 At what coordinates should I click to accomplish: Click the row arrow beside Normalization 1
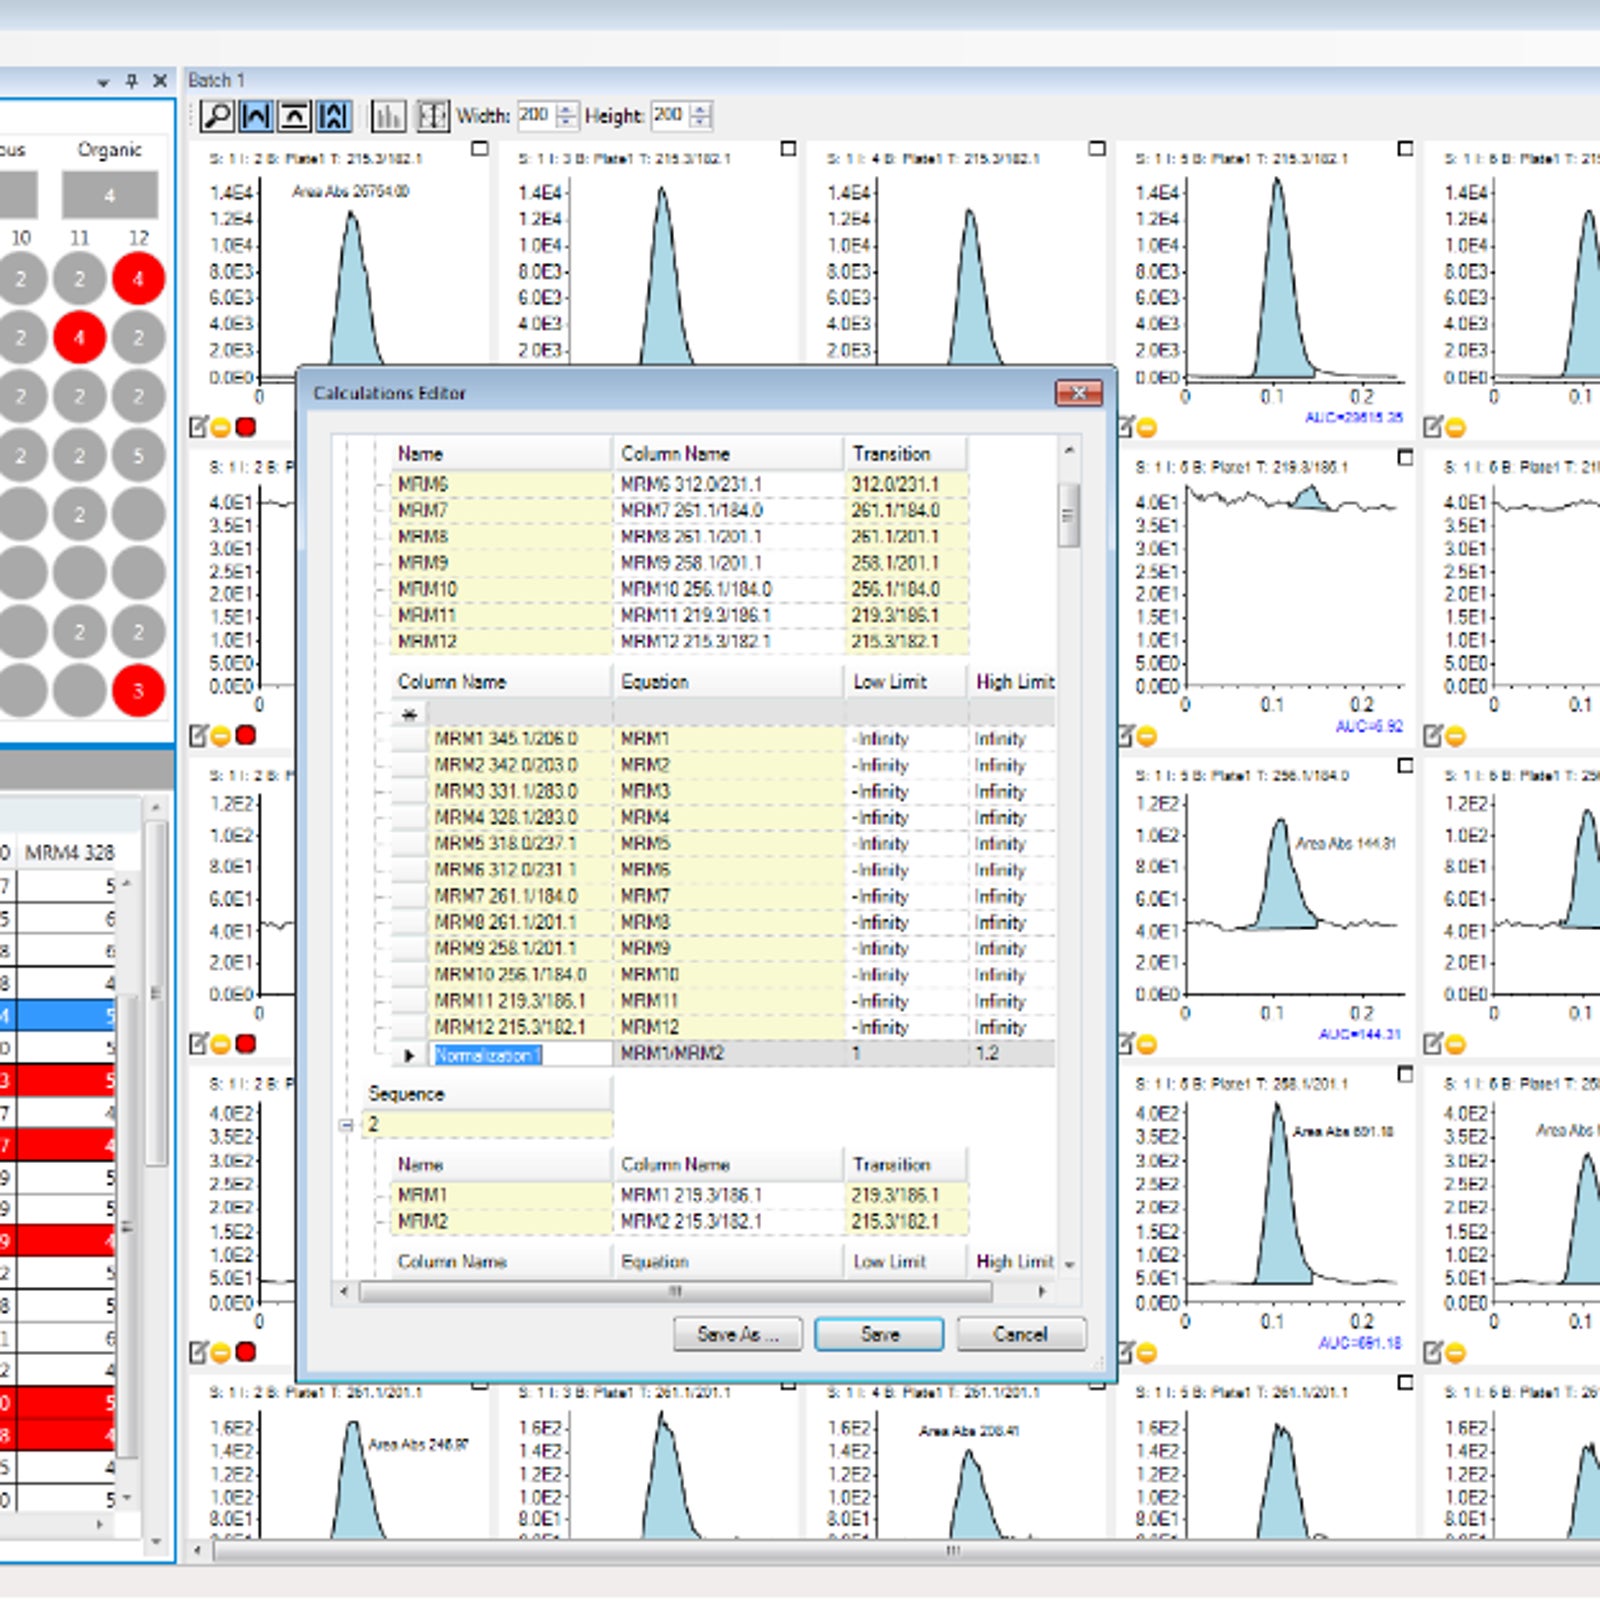pyautogui.click(x=409, y=1055)
